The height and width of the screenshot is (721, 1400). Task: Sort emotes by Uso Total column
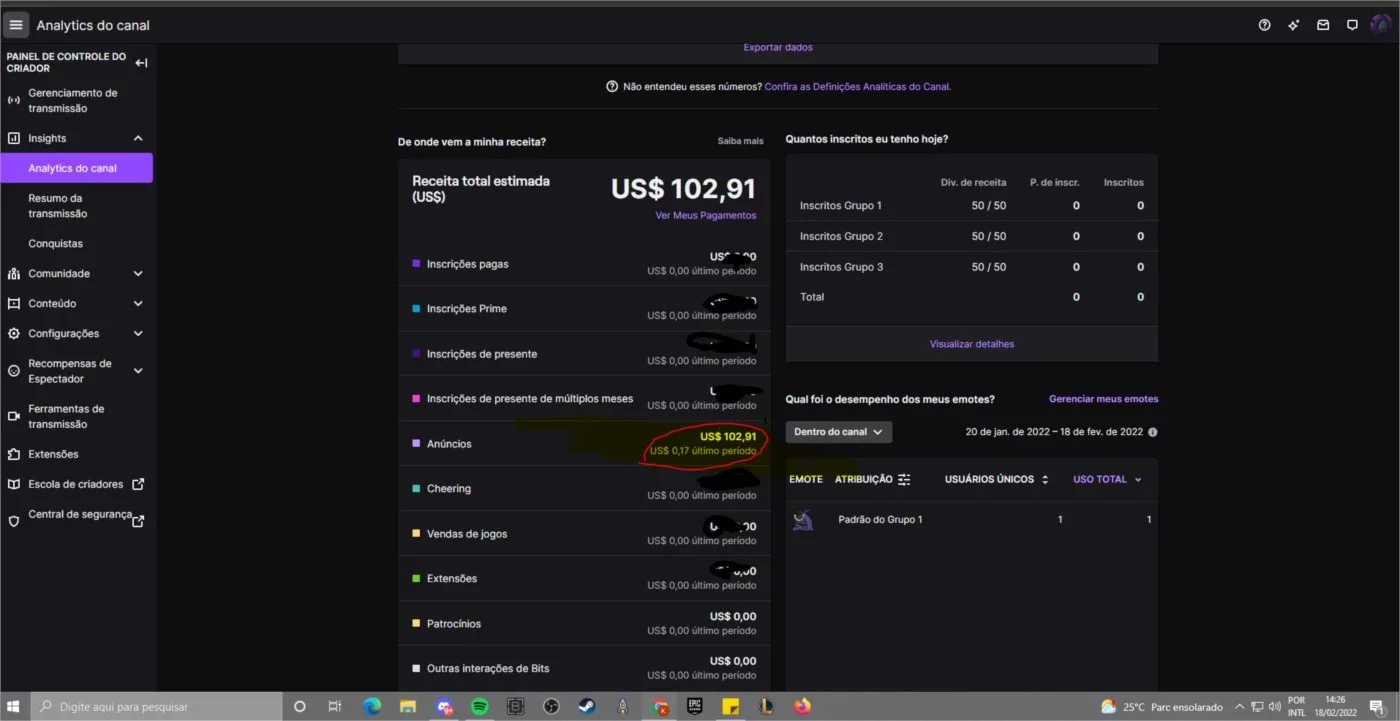pyautogui.click(x=1107, y=479)
